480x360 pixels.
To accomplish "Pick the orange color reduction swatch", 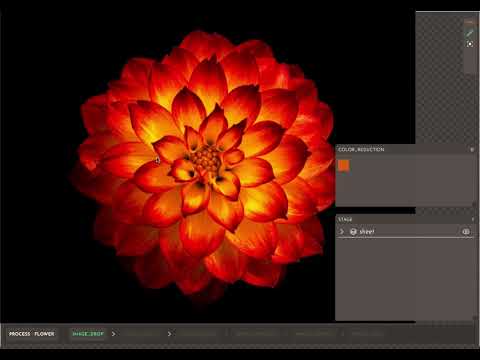I will click(x=344, y=166).
